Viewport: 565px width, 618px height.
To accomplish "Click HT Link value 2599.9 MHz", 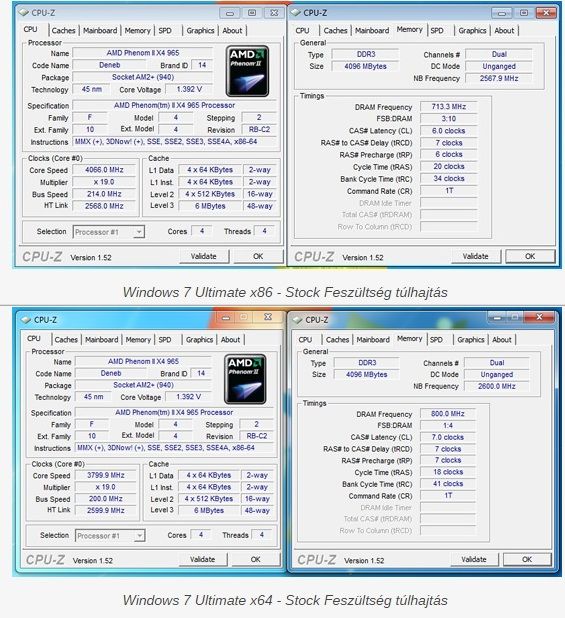I will point(106,510).
